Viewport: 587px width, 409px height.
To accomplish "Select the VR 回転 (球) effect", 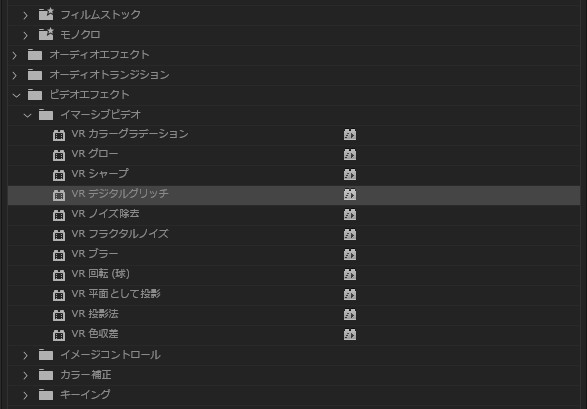I will point(294,275).
